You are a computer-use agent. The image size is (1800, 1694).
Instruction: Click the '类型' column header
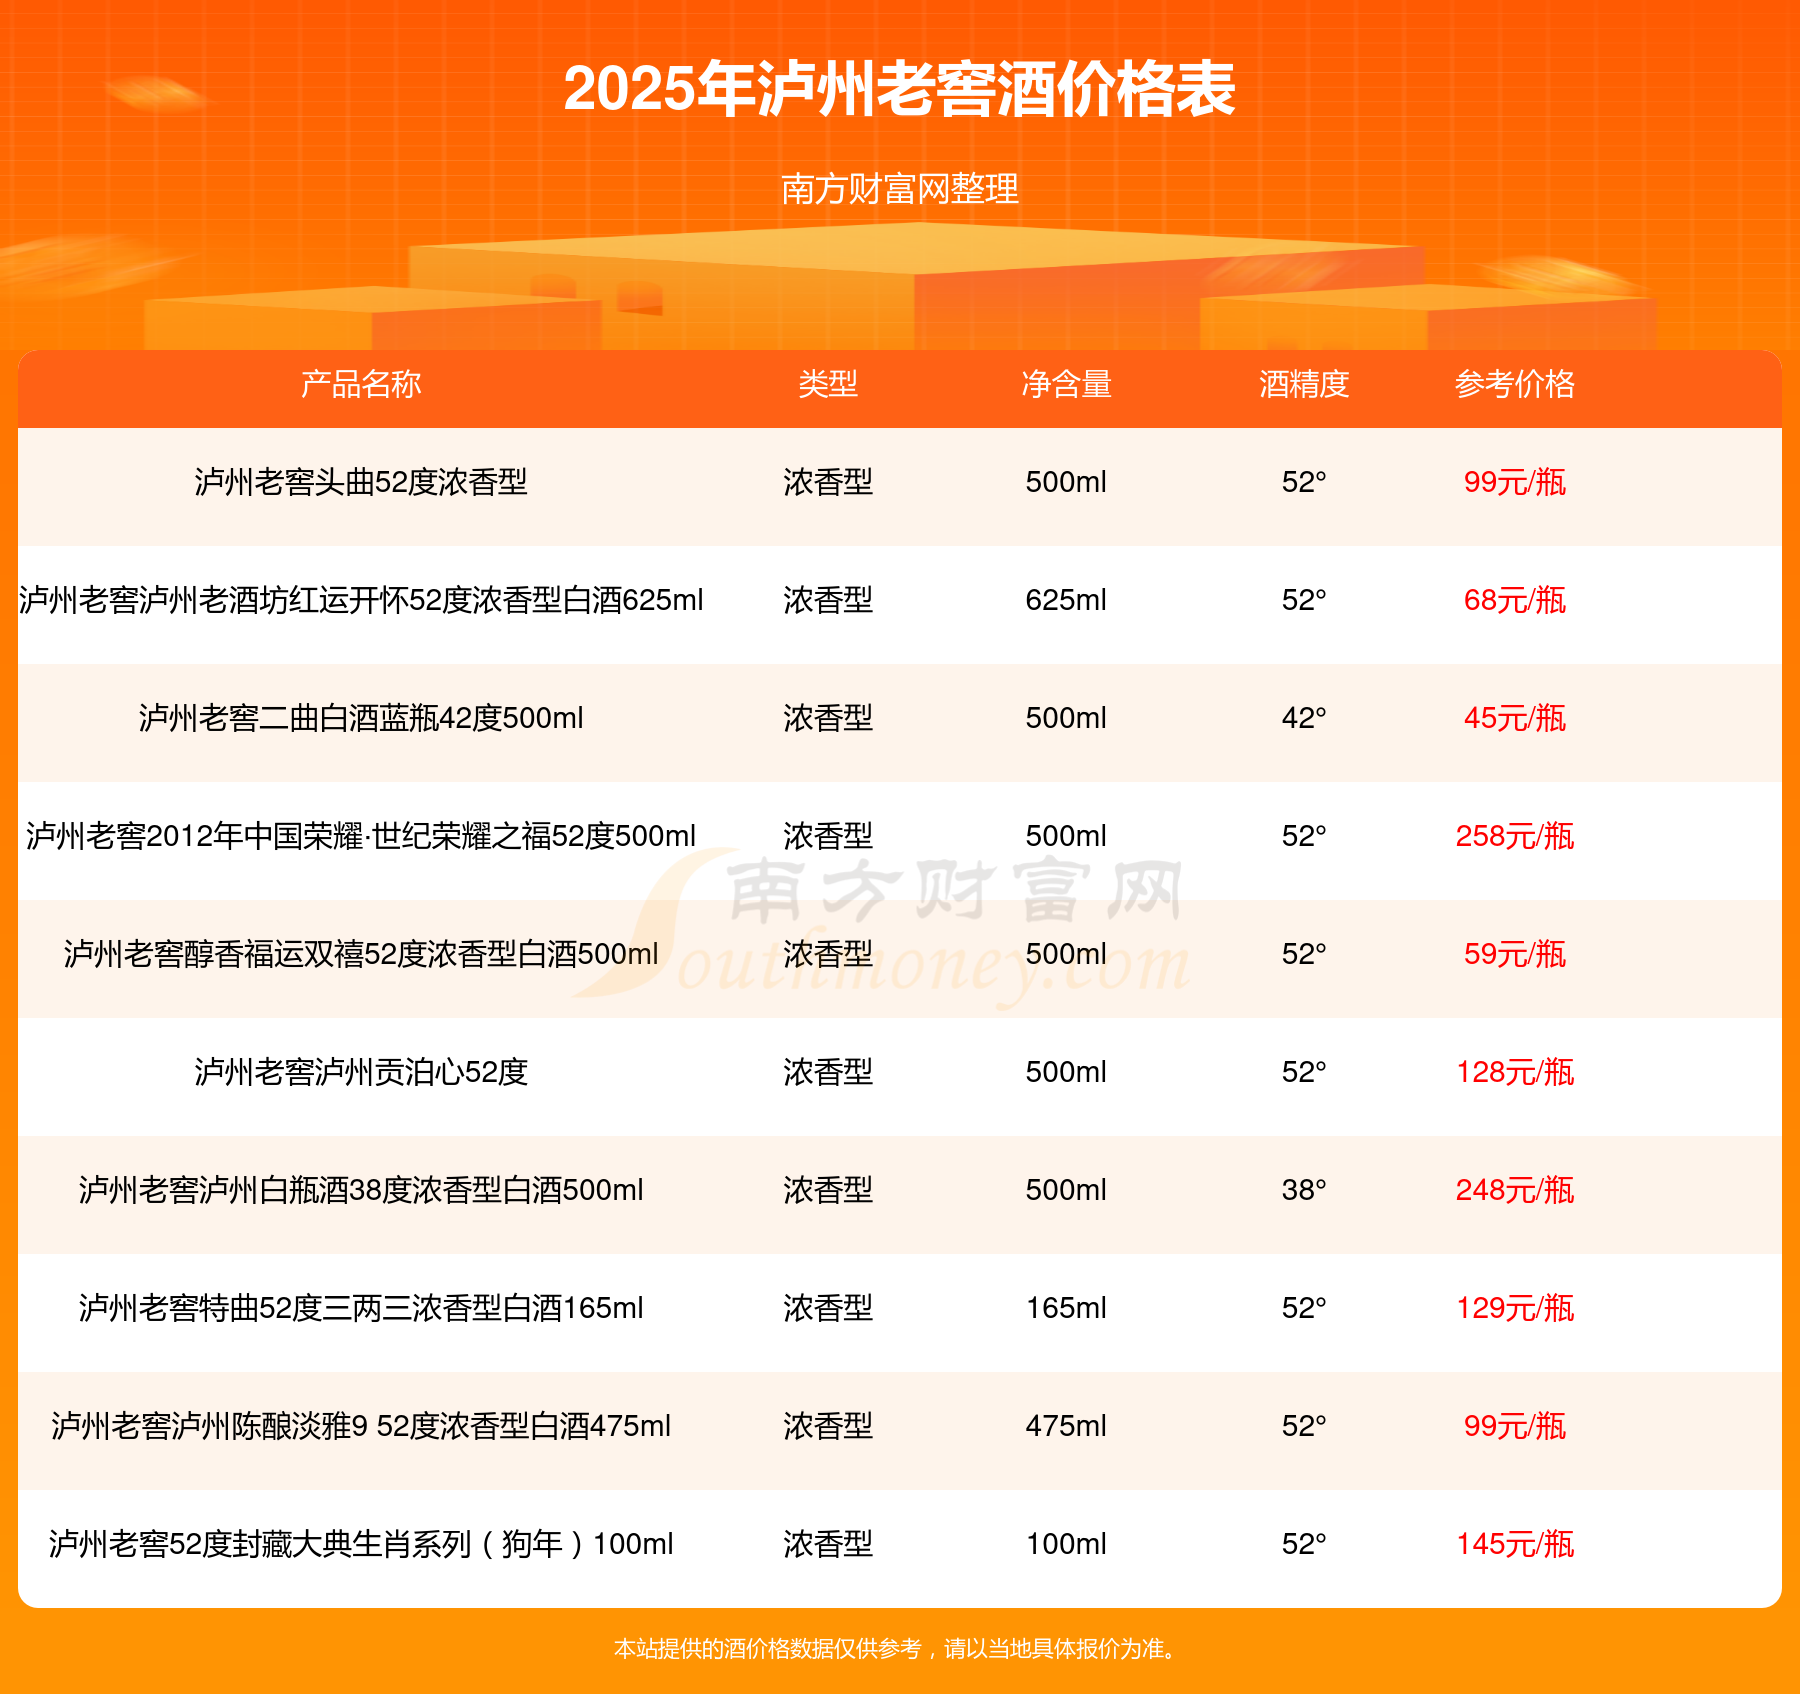pos(828,384)
